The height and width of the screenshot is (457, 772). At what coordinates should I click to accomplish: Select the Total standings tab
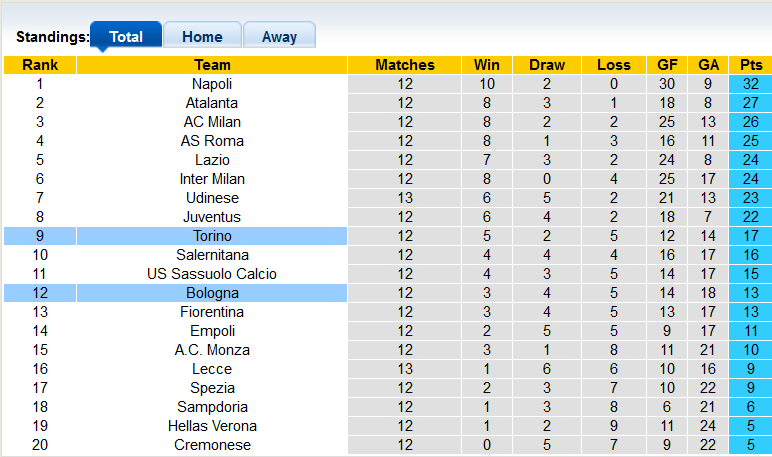coord(126,37)
